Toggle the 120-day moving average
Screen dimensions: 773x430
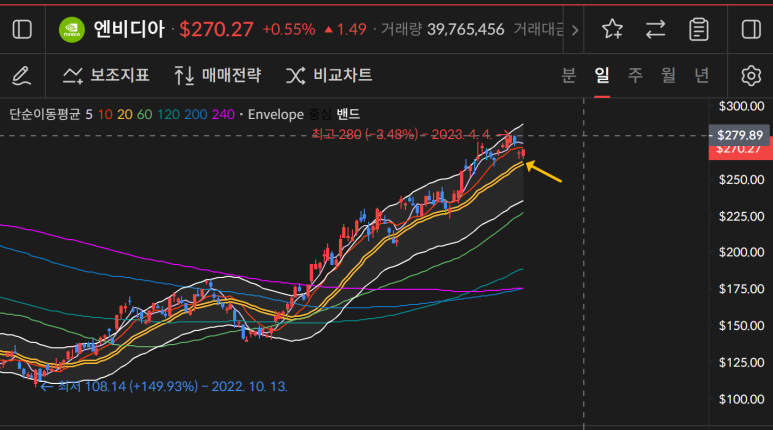[169, 114]
